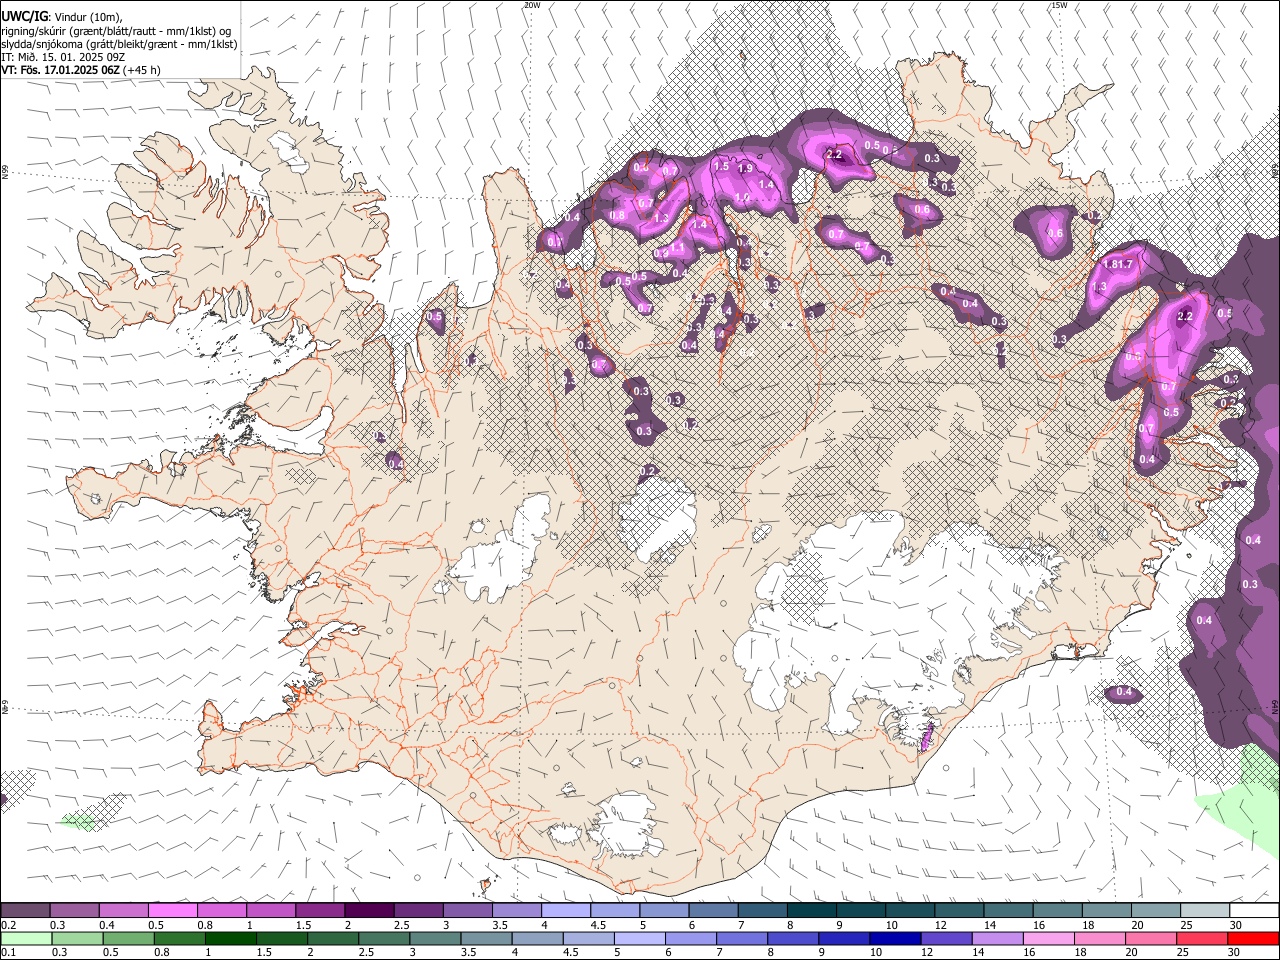This screenshot has width=1280, height=960.
Task: Click the 'VT: Fös. 17.01.2025 06Z (+45 h)' line
Action: coord(81,70)
